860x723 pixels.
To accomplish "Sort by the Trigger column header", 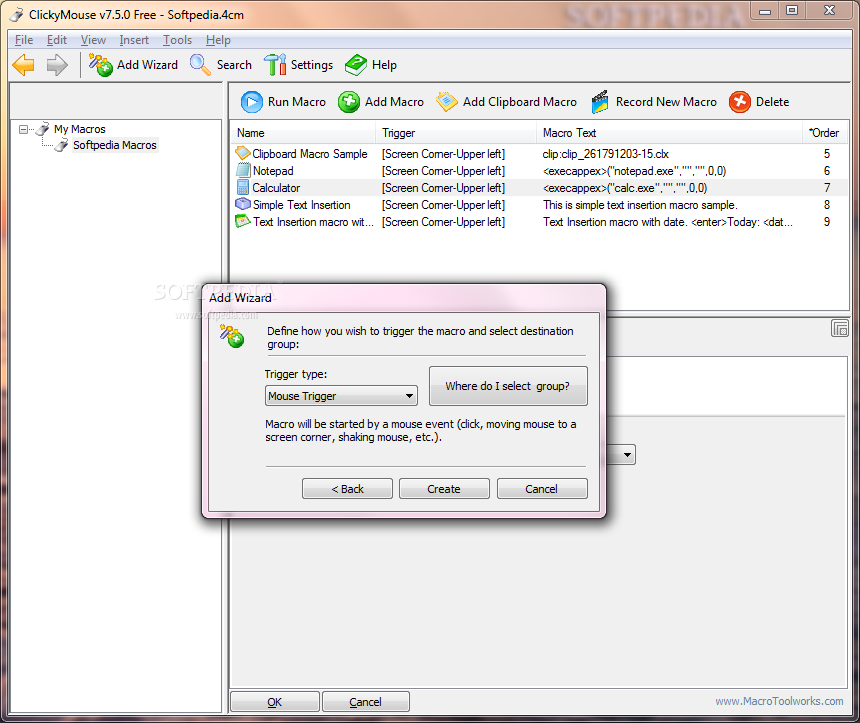I will [456, 133].
